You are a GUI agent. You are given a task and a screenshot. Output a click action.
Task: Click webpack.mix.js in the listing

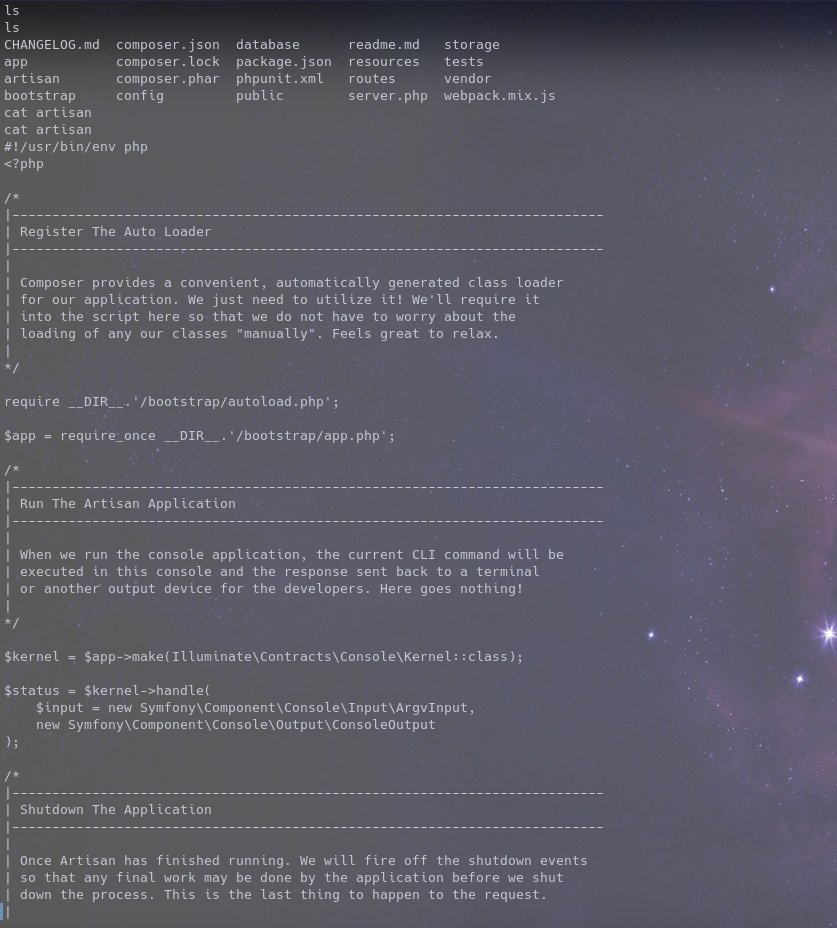click(x=500, y=96)
